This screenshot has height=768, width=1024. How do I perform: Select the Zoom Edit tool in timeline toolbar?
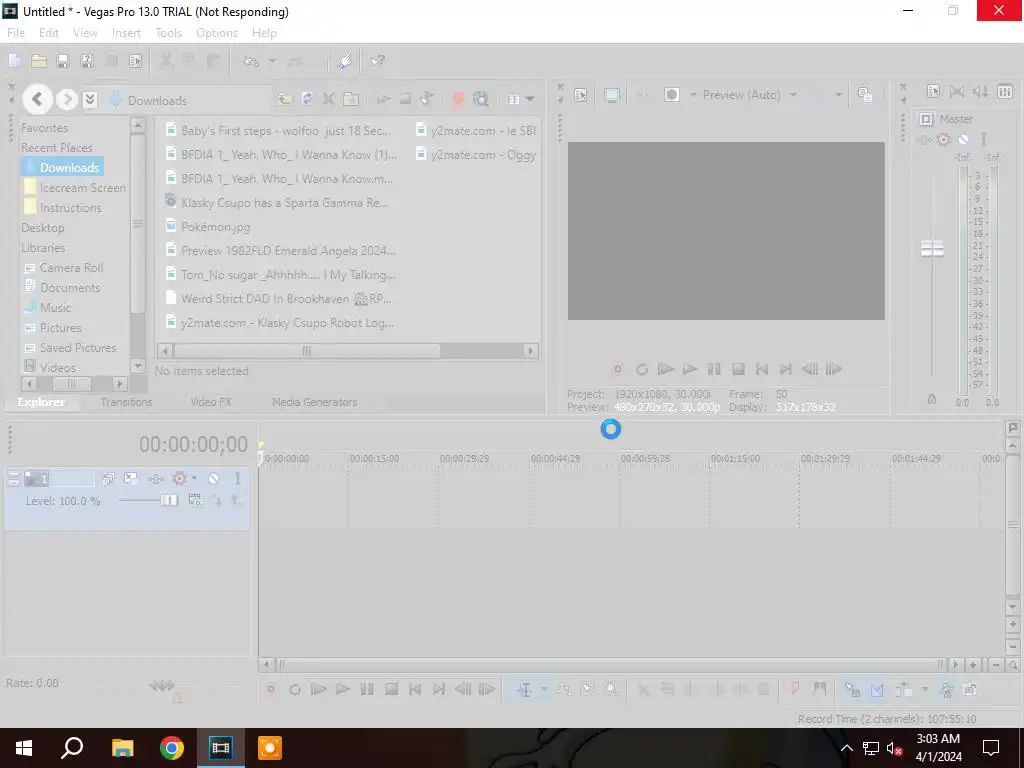tap(611, 690)
